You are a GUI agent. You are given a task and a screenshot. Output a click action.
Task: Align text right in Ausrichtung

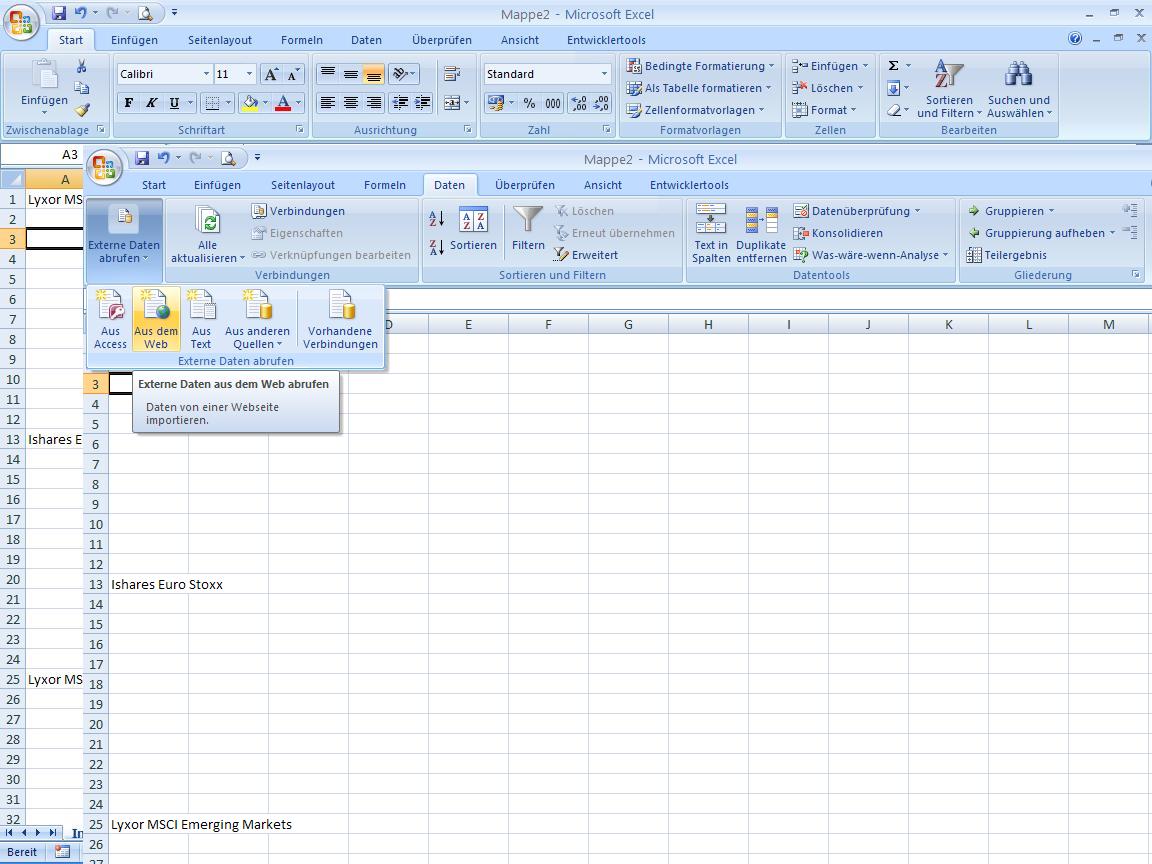pyautogui.click(x=373, y=103)
